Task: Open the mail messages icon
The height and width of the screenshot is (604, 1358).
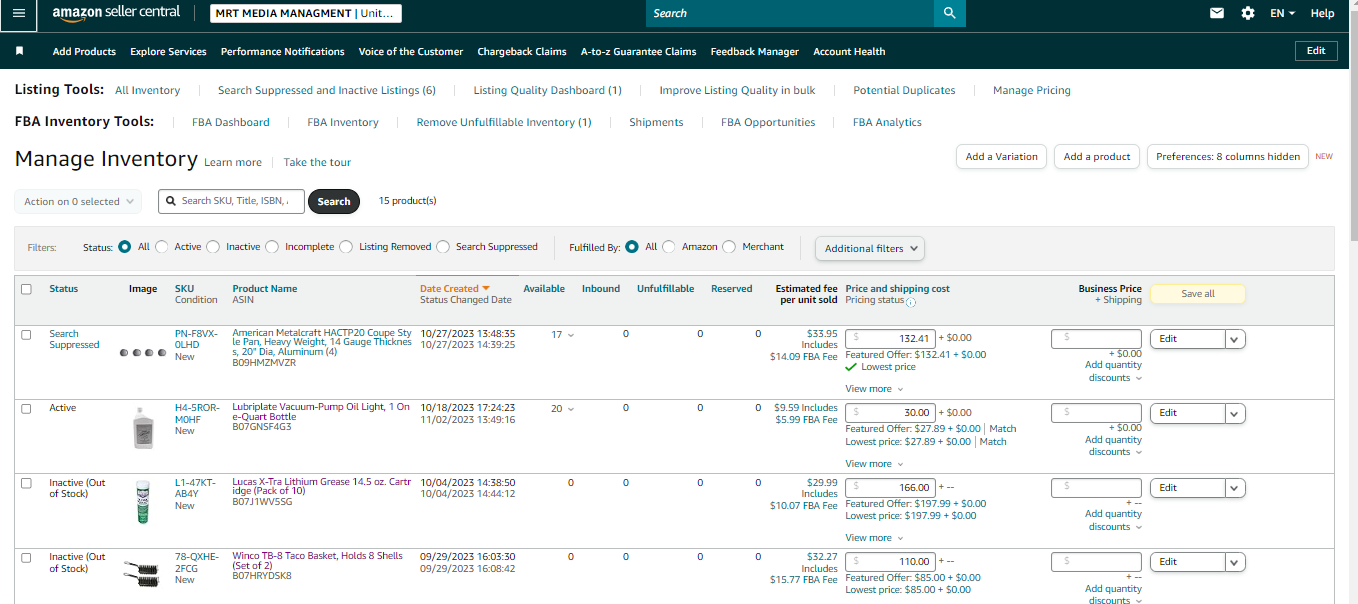Action: pos(1217,13)
